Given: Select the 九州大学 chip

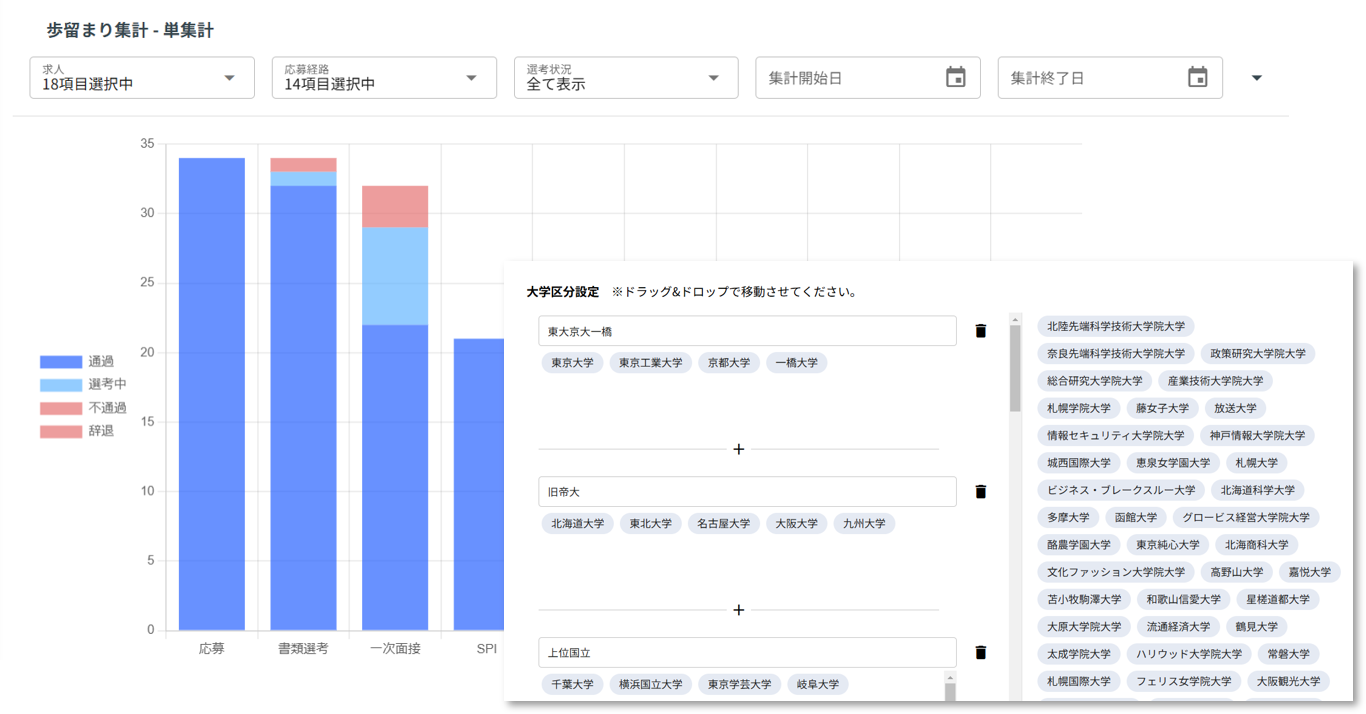Looking at the screenshot, I should click(865, 523).
